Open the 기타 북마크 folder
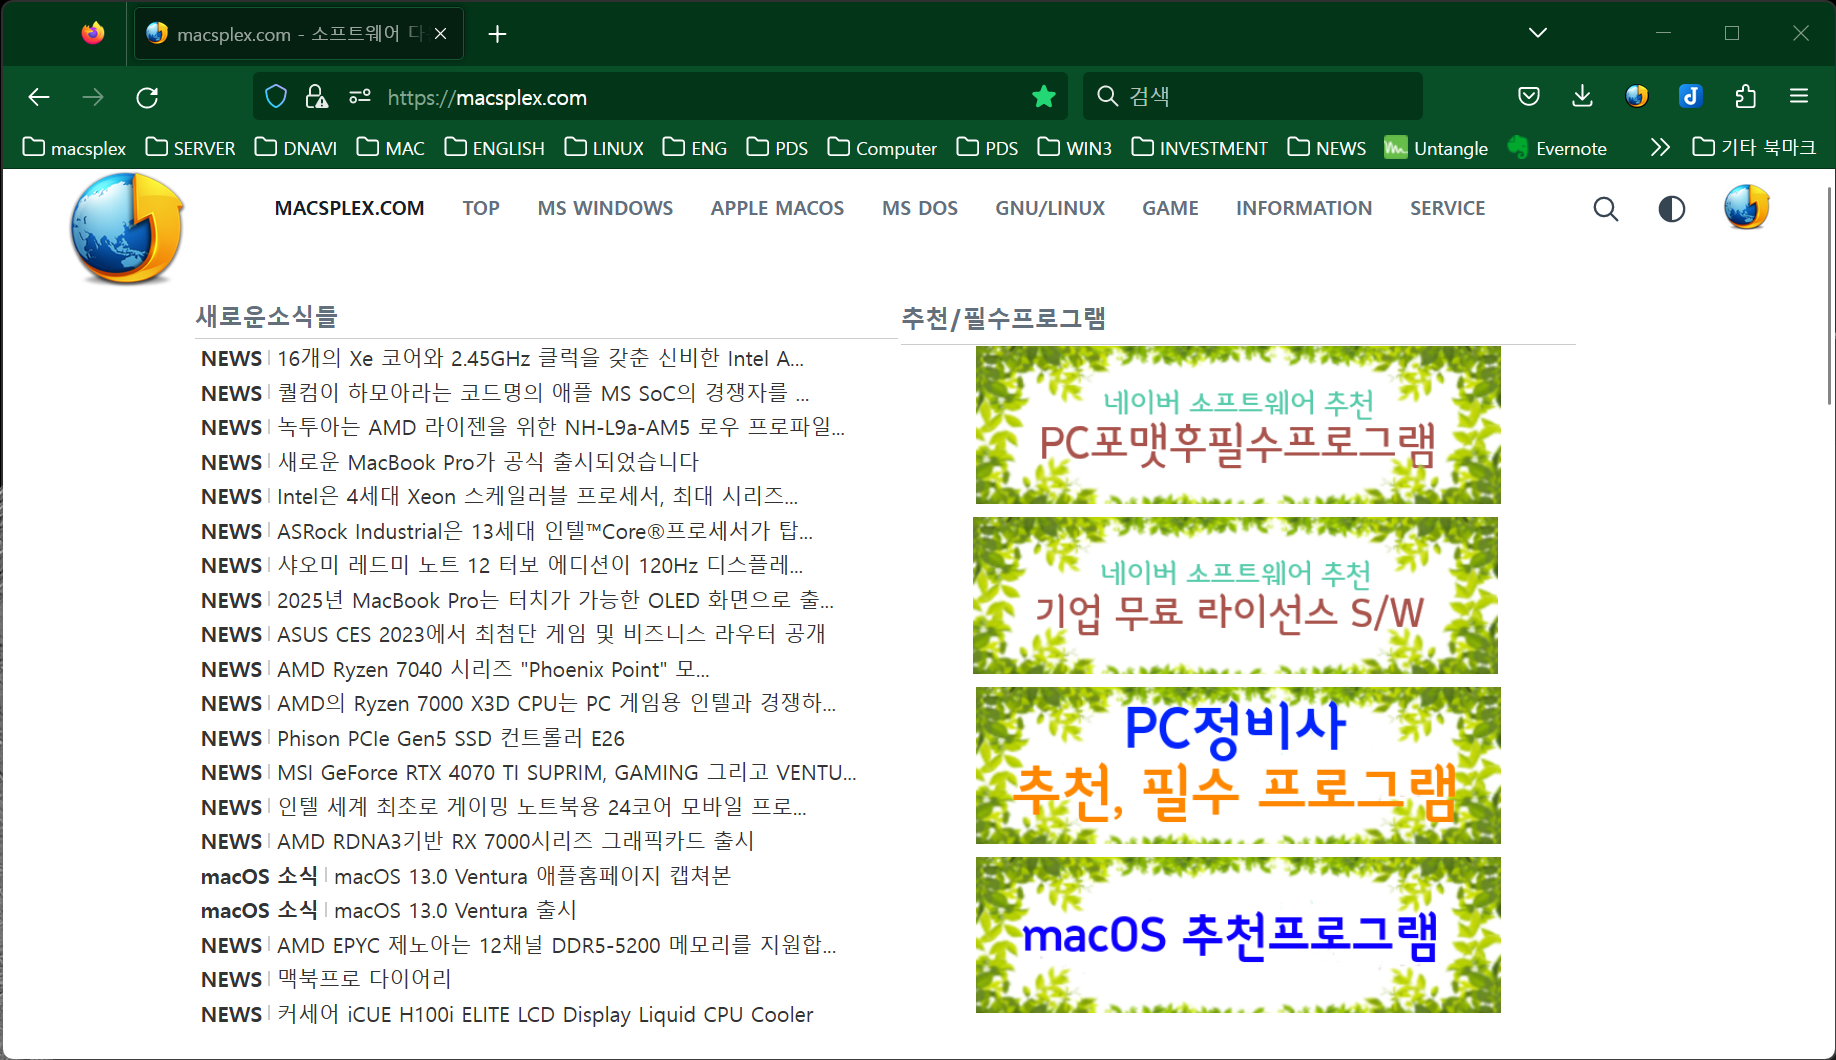Screen dimensions: 1836x1060 pos(1754,148)
